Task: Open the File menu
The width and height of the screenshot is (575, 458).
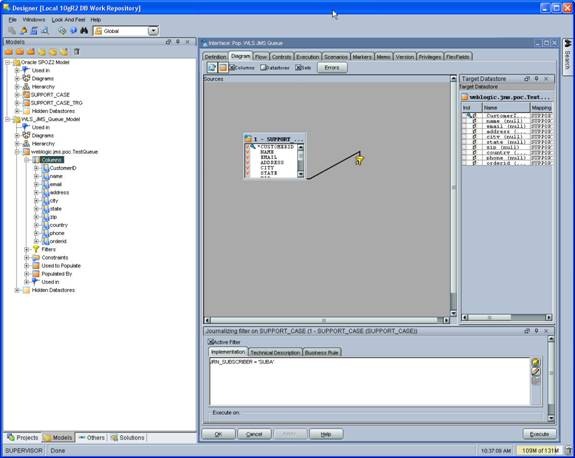Action: point(13,19)
